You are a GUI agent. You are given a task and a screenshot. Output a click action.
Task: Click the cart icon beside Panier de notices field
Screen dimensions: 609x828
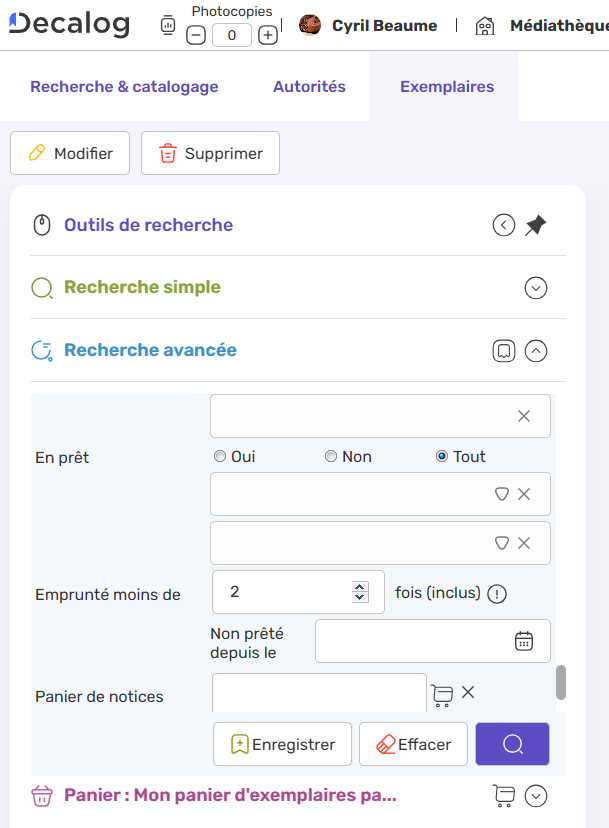(x=441, y=693)
